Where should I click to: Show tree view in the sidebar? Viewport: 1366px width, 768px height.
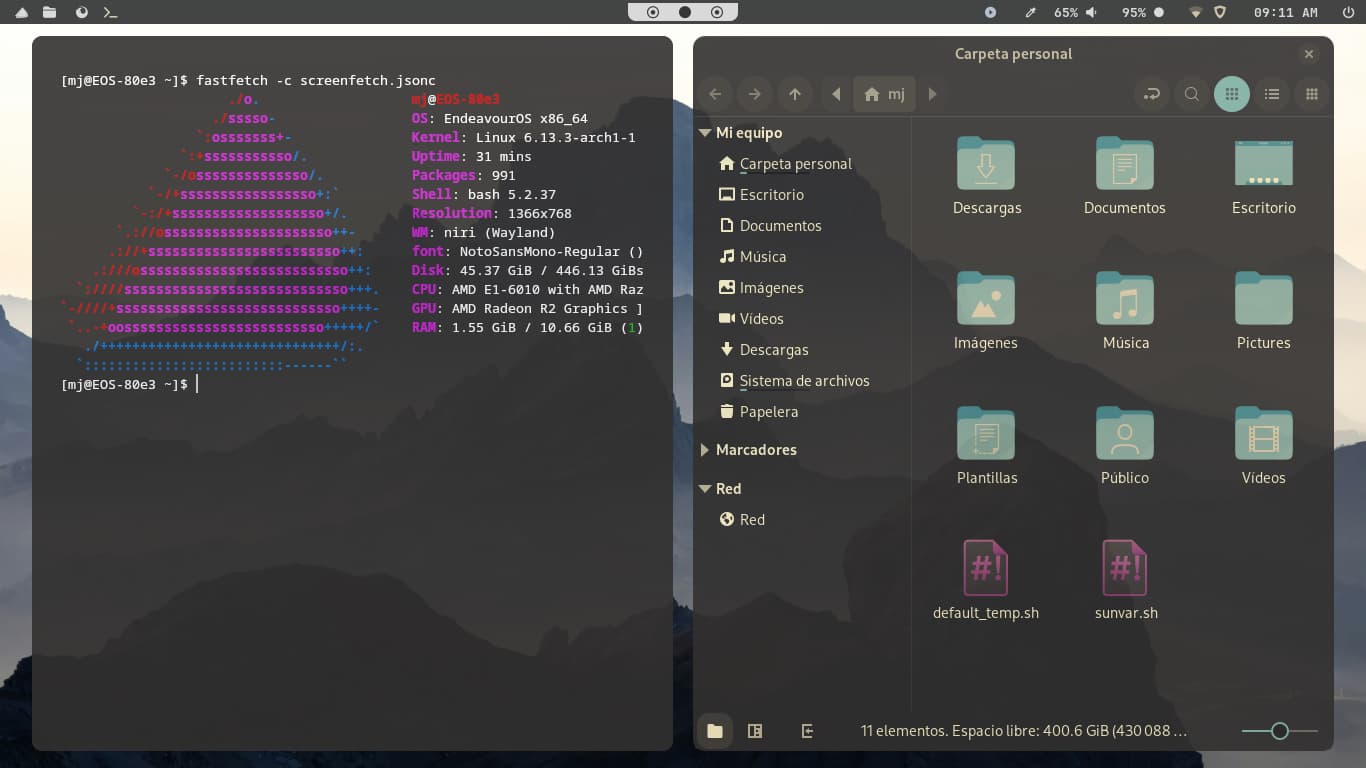(x=755, y=731)
